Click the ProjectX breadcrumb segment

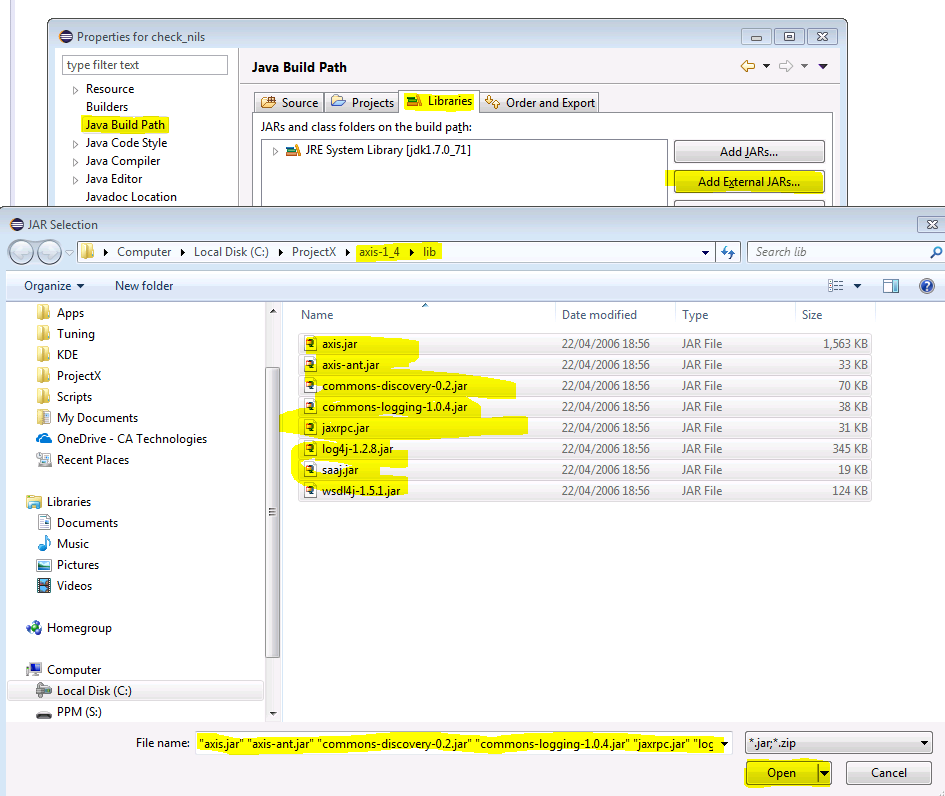click(x=314, y=252)
